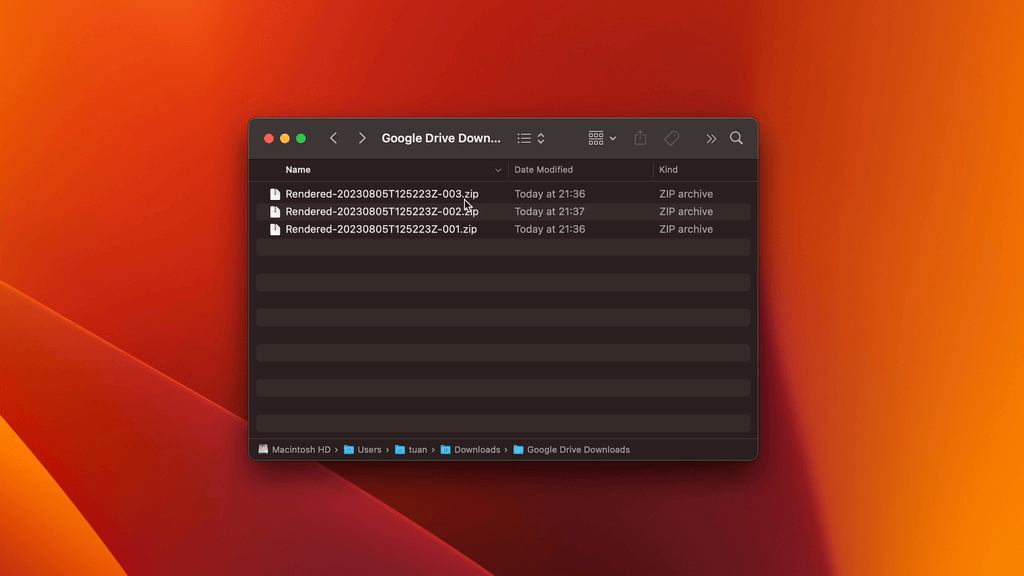
Task: Go to Users folder in path bar
Action: (x=369, y=450)
